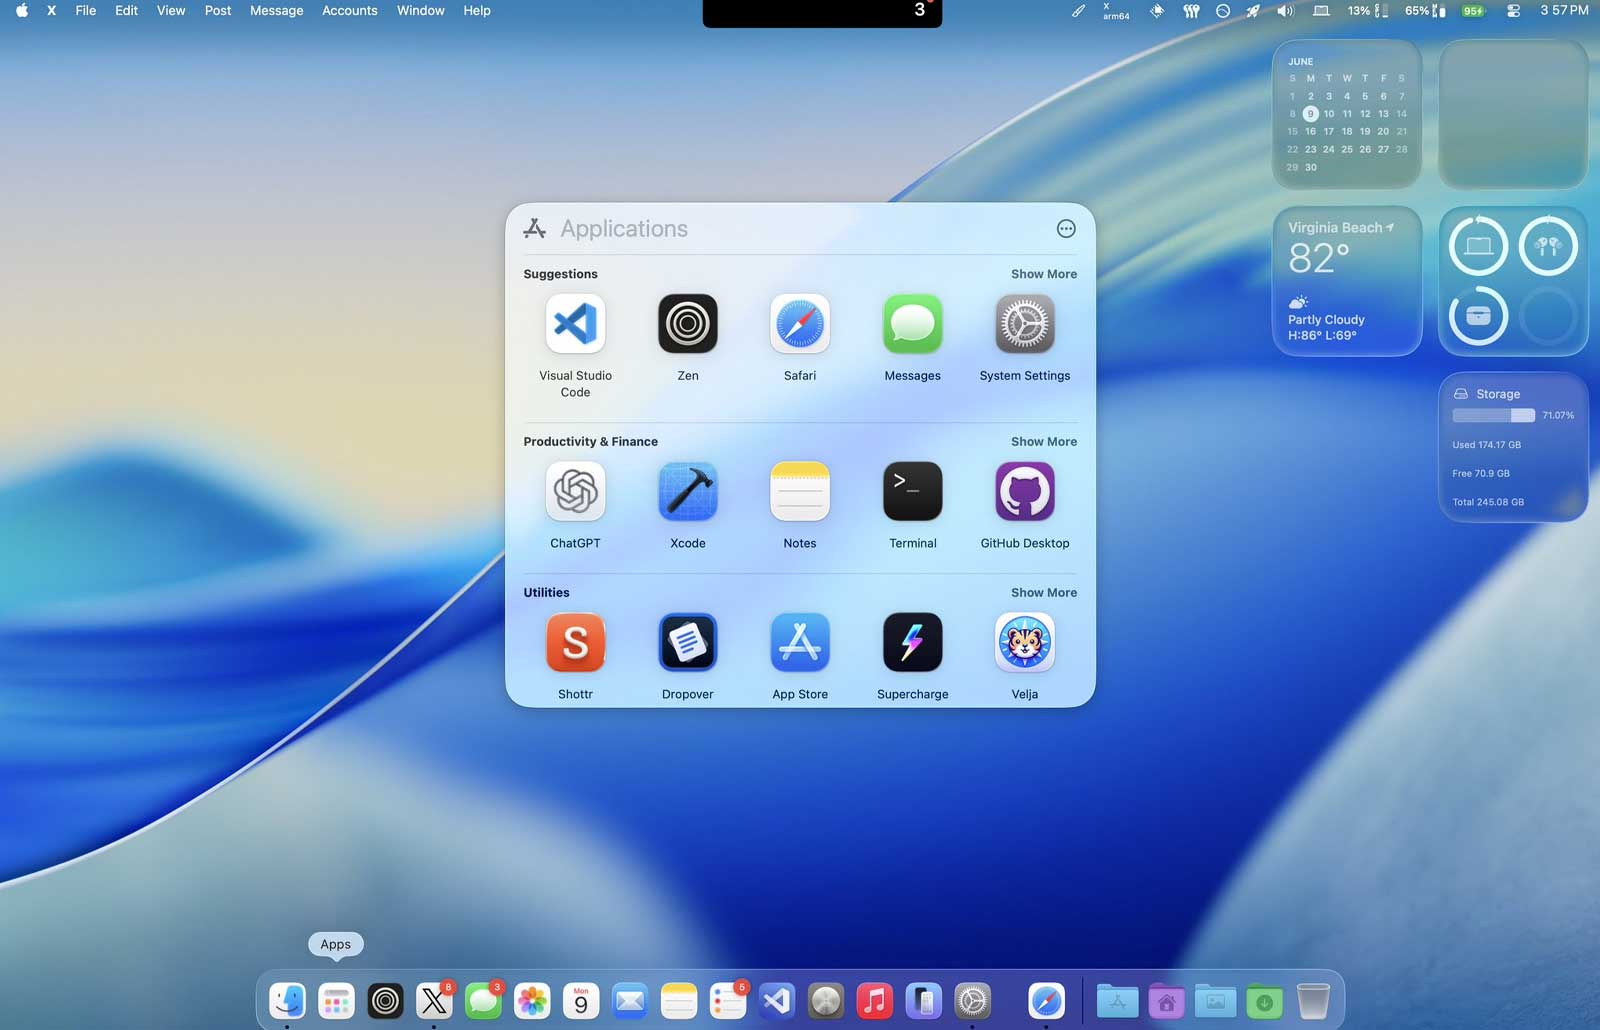Click the Applications search field
This screenshot has height=1030, width=1600.
[x=790, y=229]
